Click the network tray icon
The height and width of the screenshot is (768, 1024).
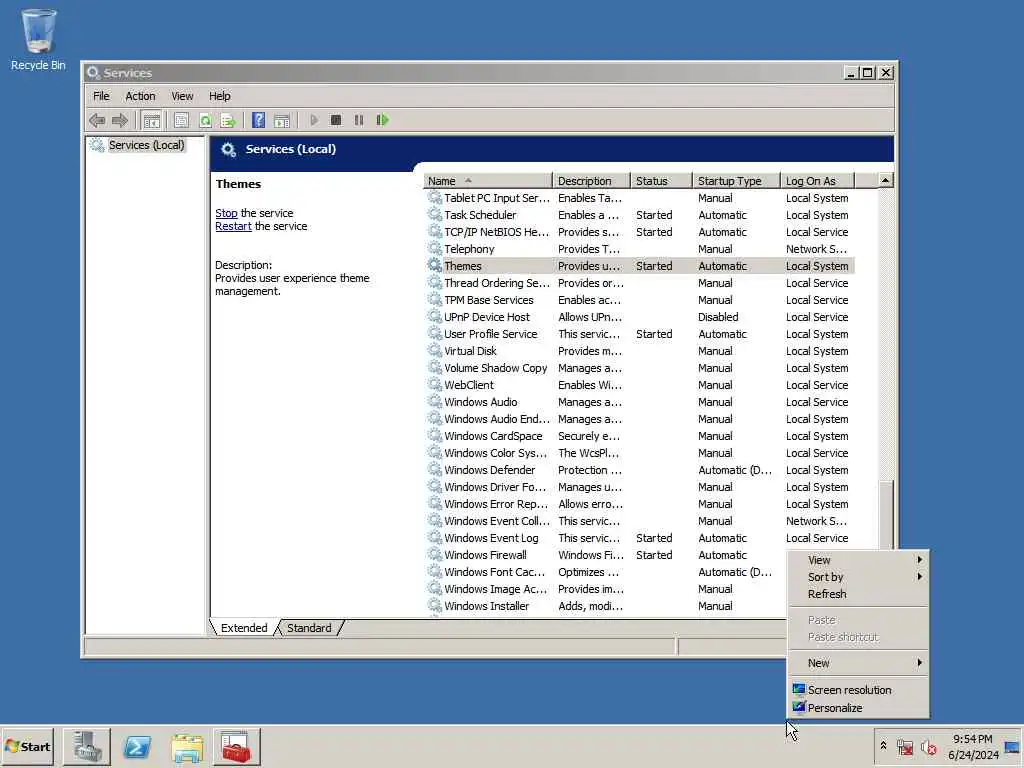tap(904, 747)
